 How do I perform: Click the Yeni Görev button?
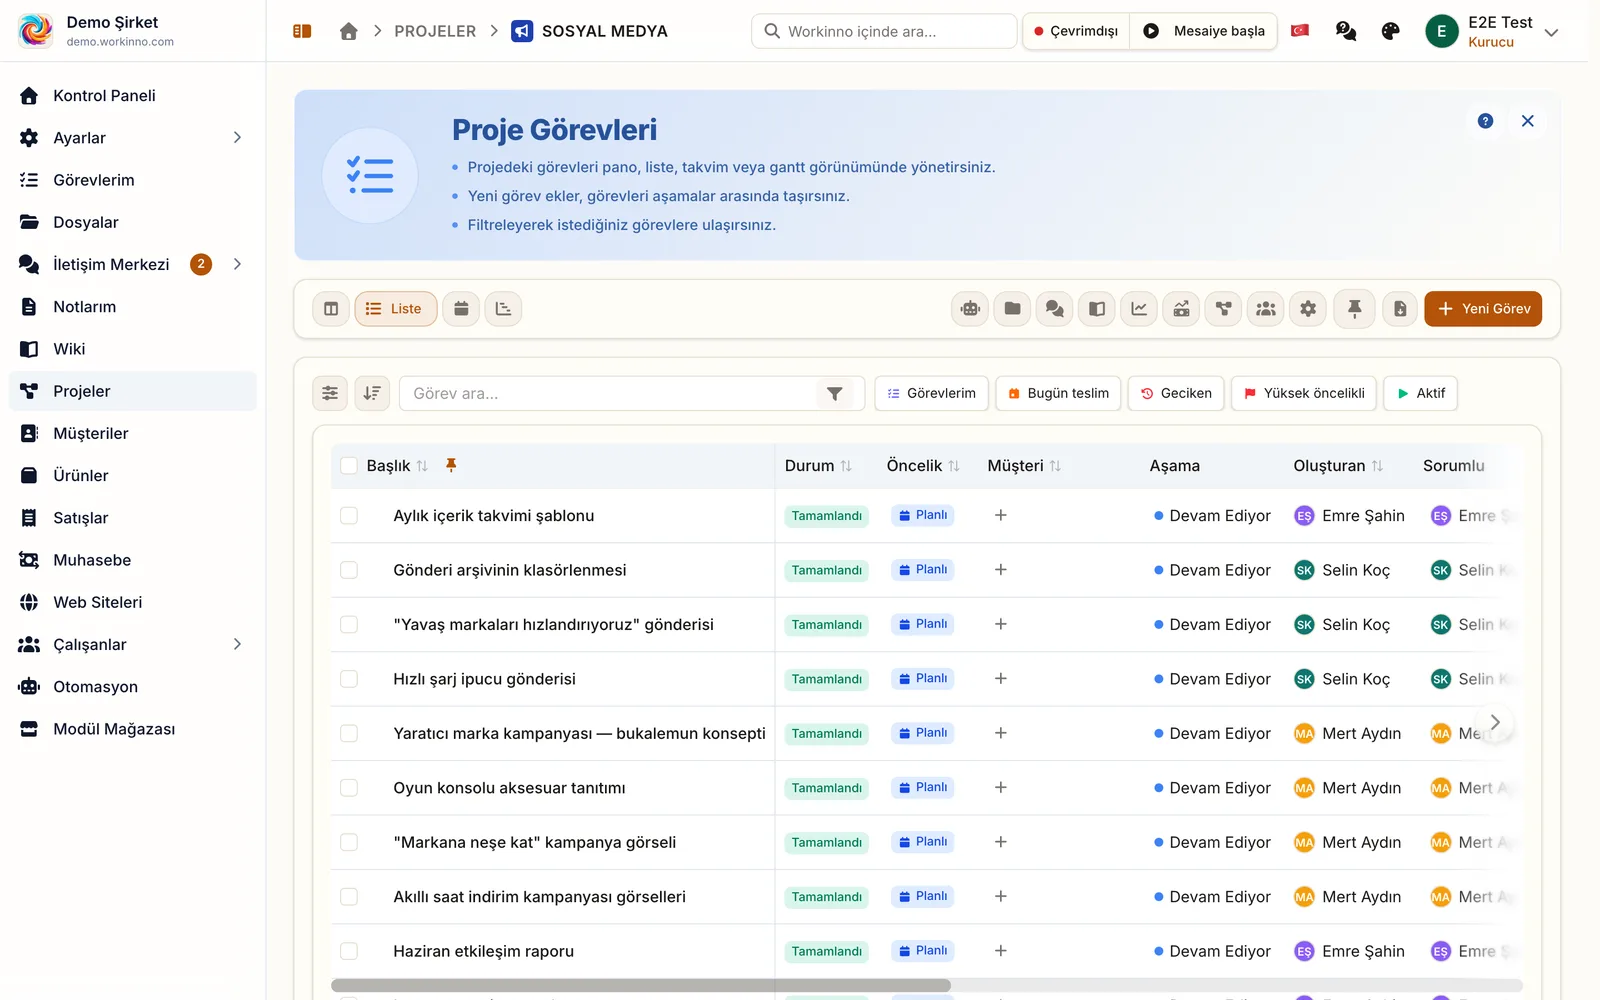1483,309
